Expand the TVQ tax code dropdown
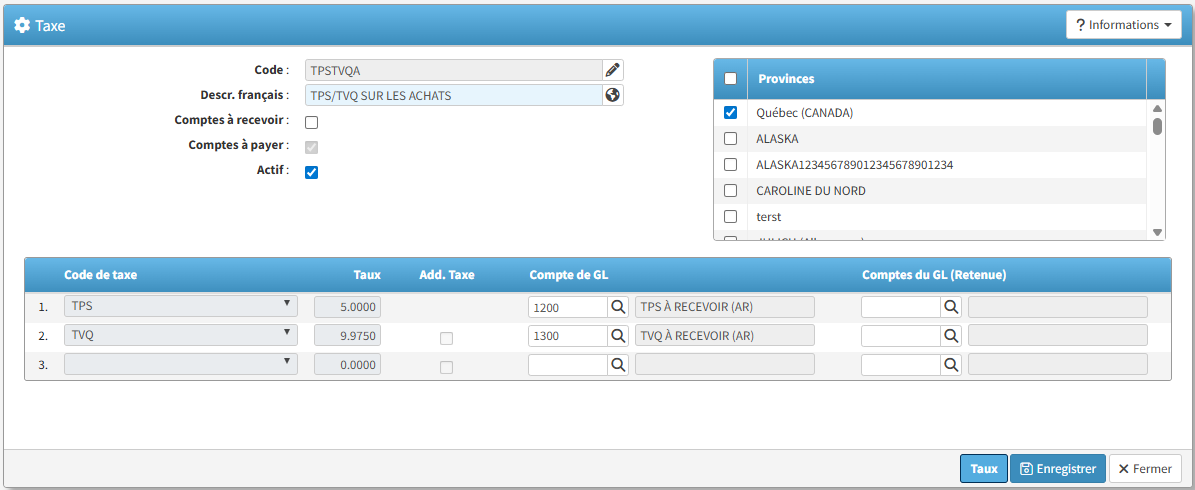 click(181, 335)
